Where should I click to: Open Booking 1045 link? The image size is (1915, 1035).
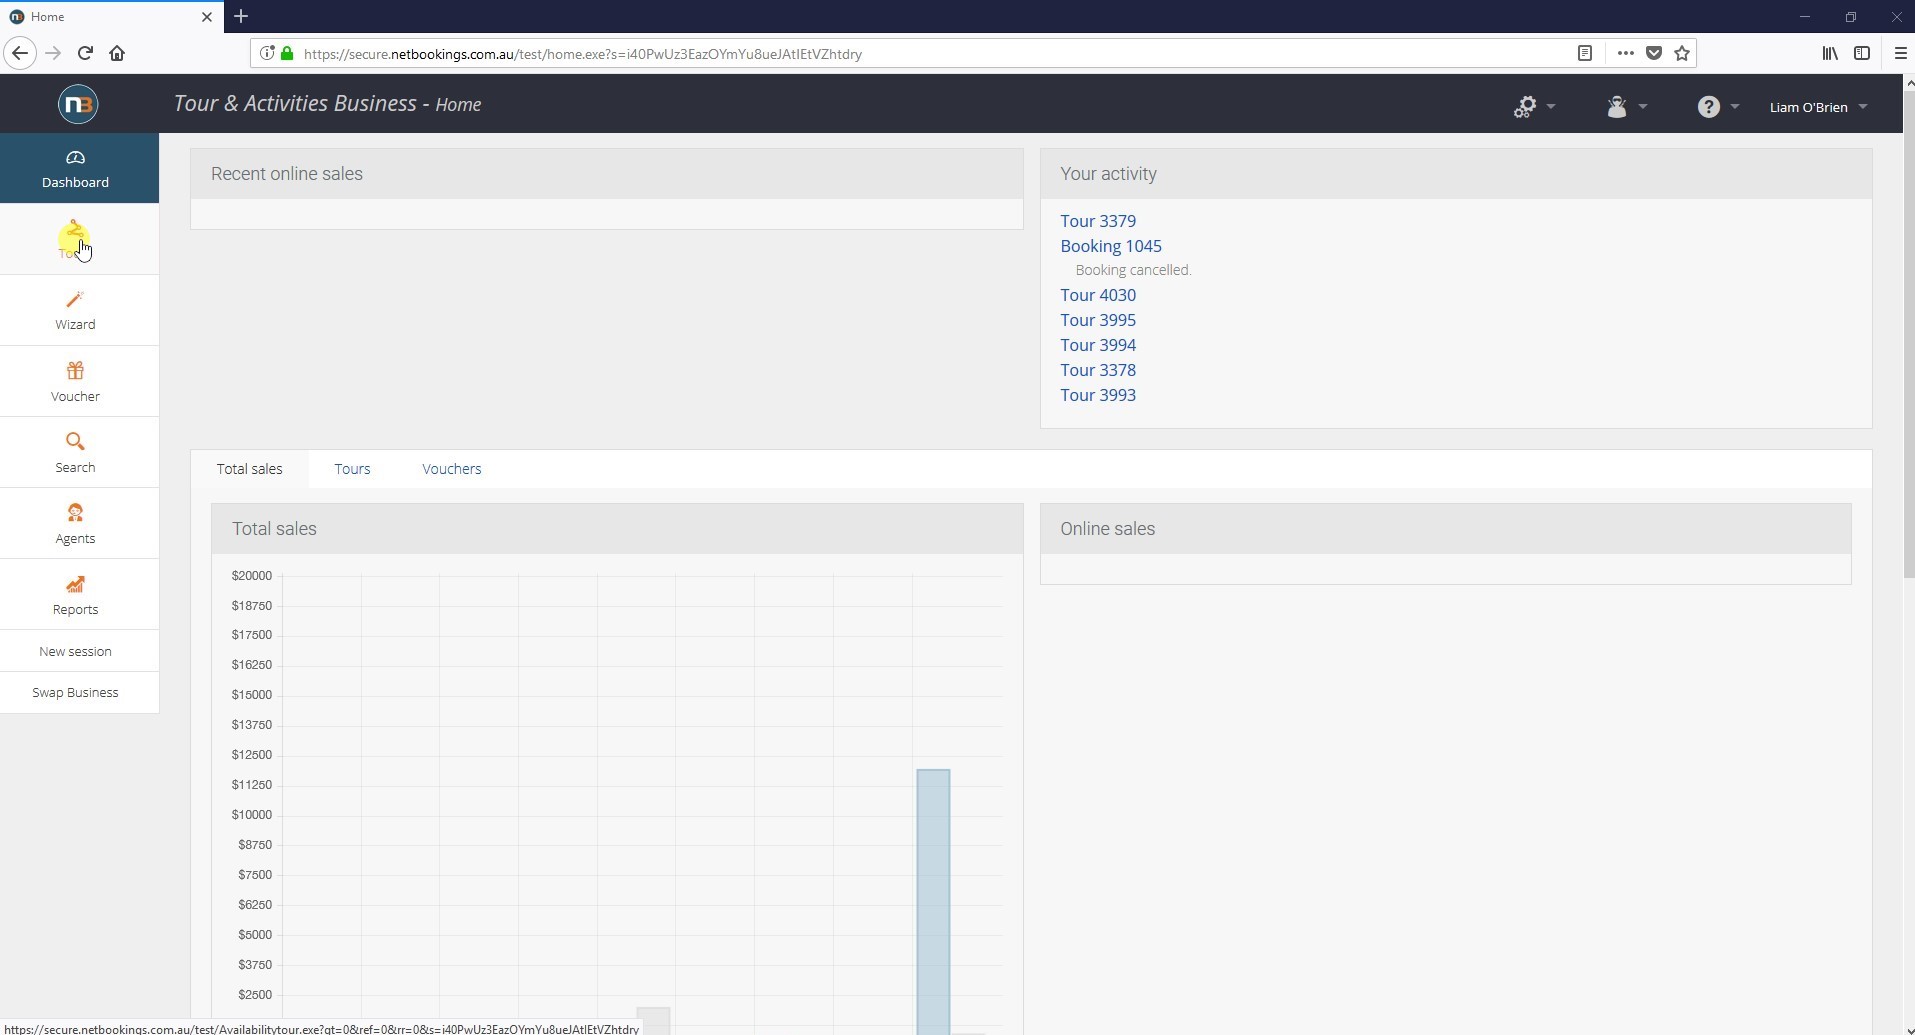pyautogui.click(x=1110, y=246)
